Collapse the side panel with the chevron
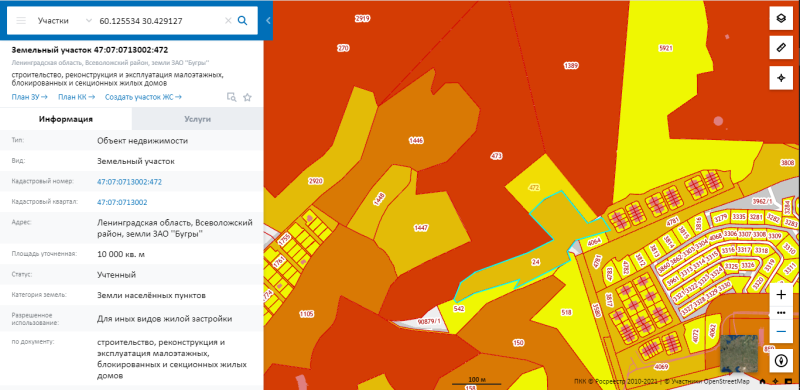Screen dimensions: 800x390 (x=268, y=20)
